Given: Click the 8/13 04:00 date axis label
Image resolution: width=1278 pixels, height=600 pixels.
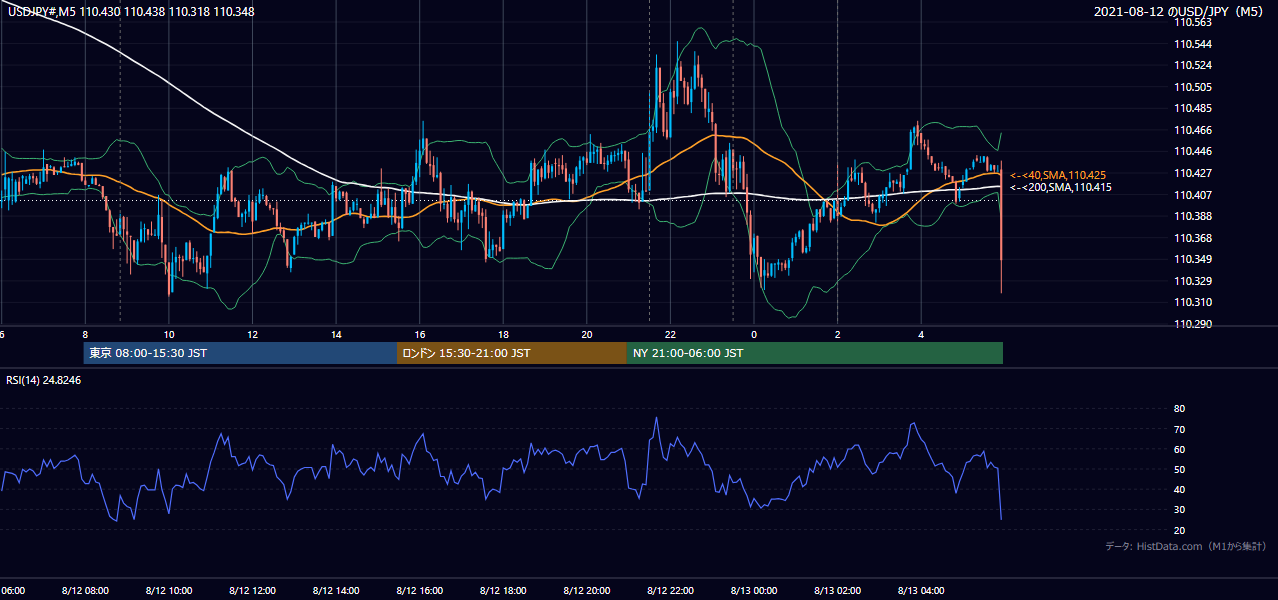Looking at the screenshot, I should coord(921,591).
